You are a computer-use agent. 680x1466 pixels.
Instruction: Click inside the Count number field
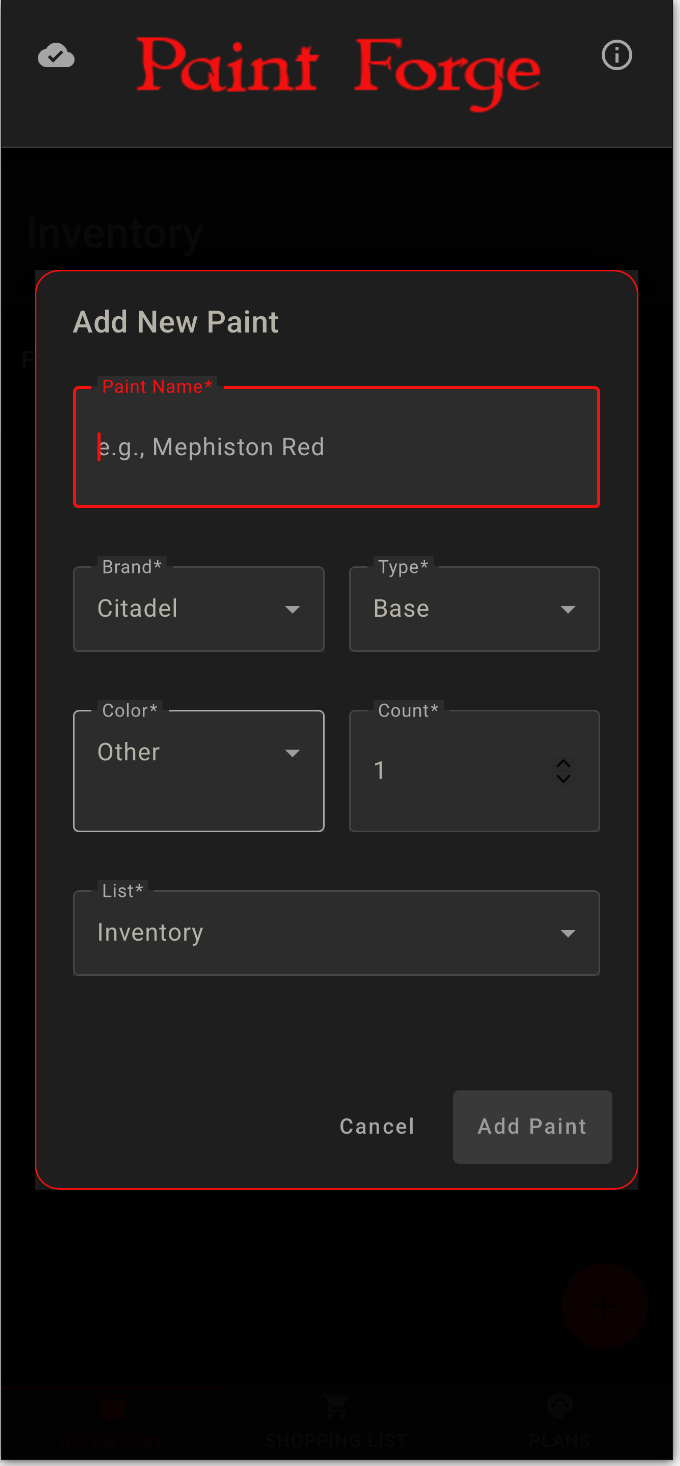(x=450, y=770)
